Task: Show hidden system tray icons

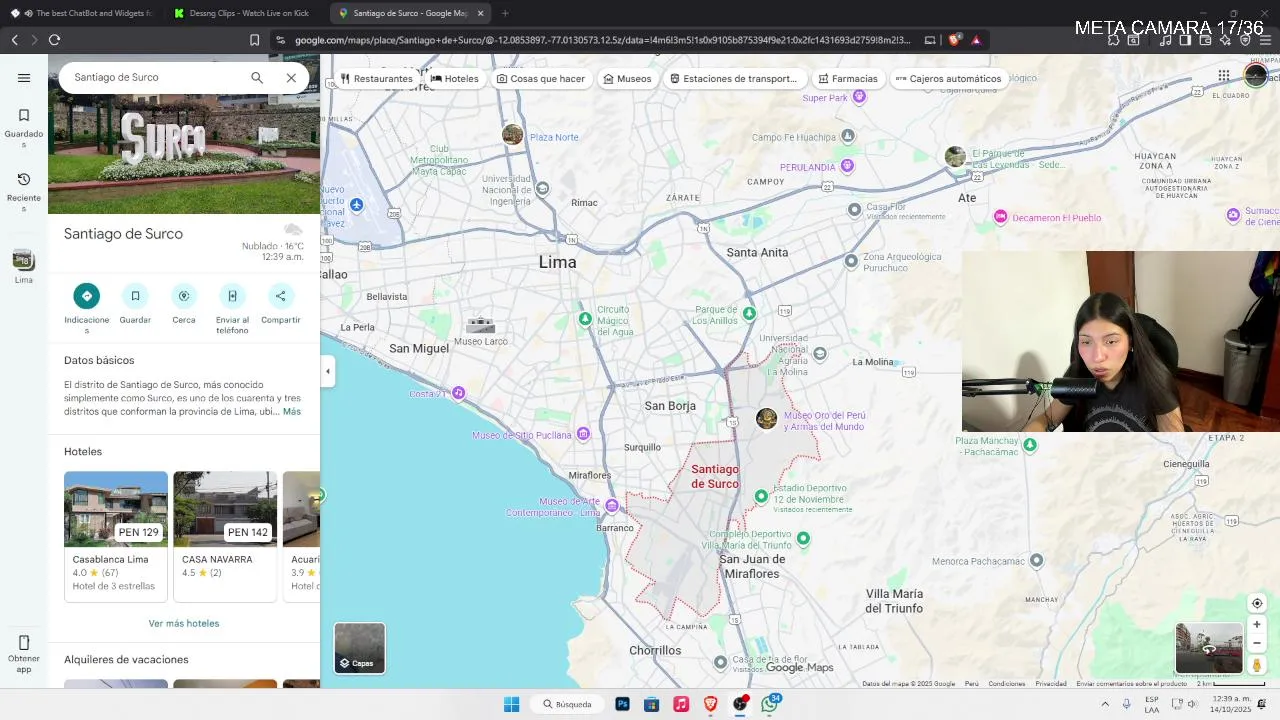Action: 1105,704
